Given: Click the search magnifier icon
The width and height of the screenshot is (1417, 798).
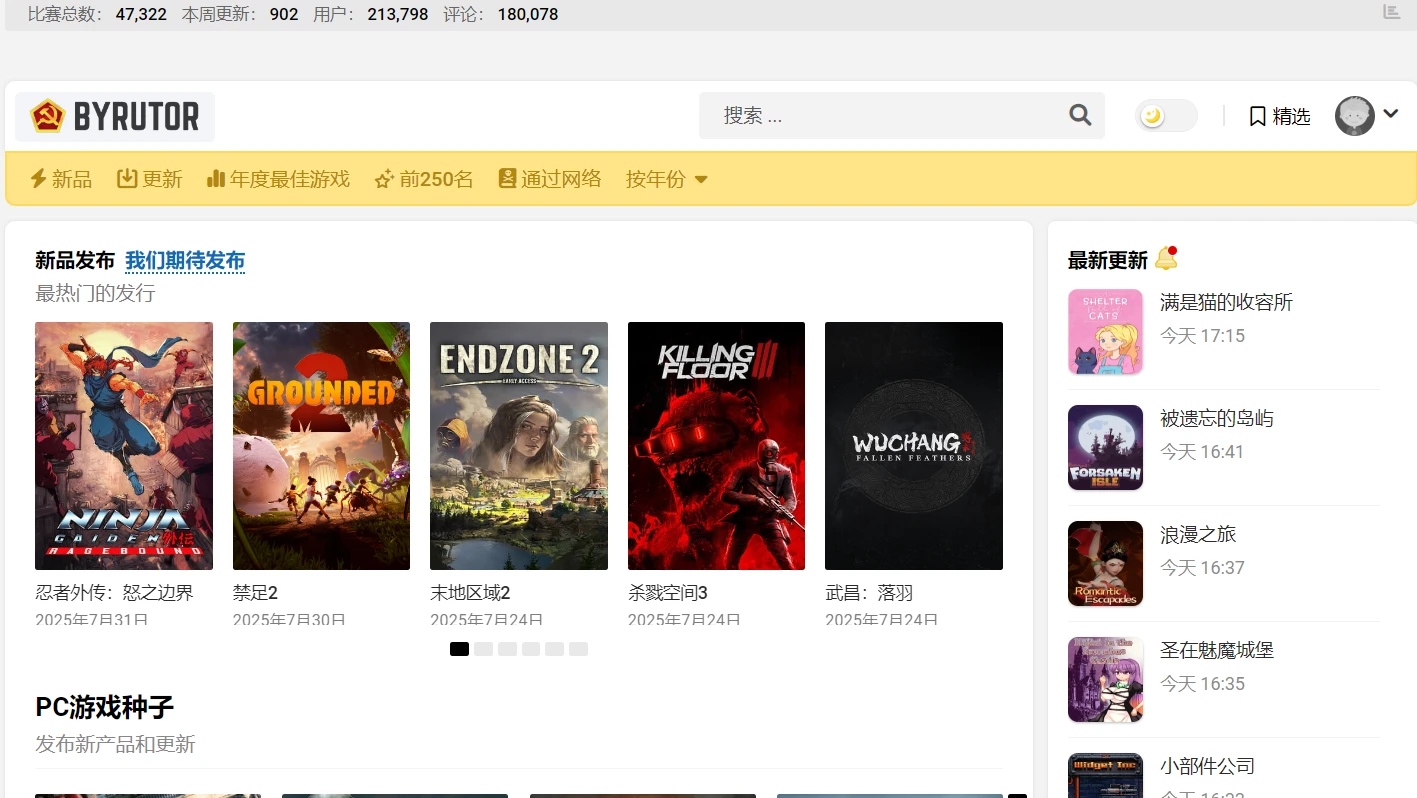Looking at the screenshot, I should [x=1080, y=115].
